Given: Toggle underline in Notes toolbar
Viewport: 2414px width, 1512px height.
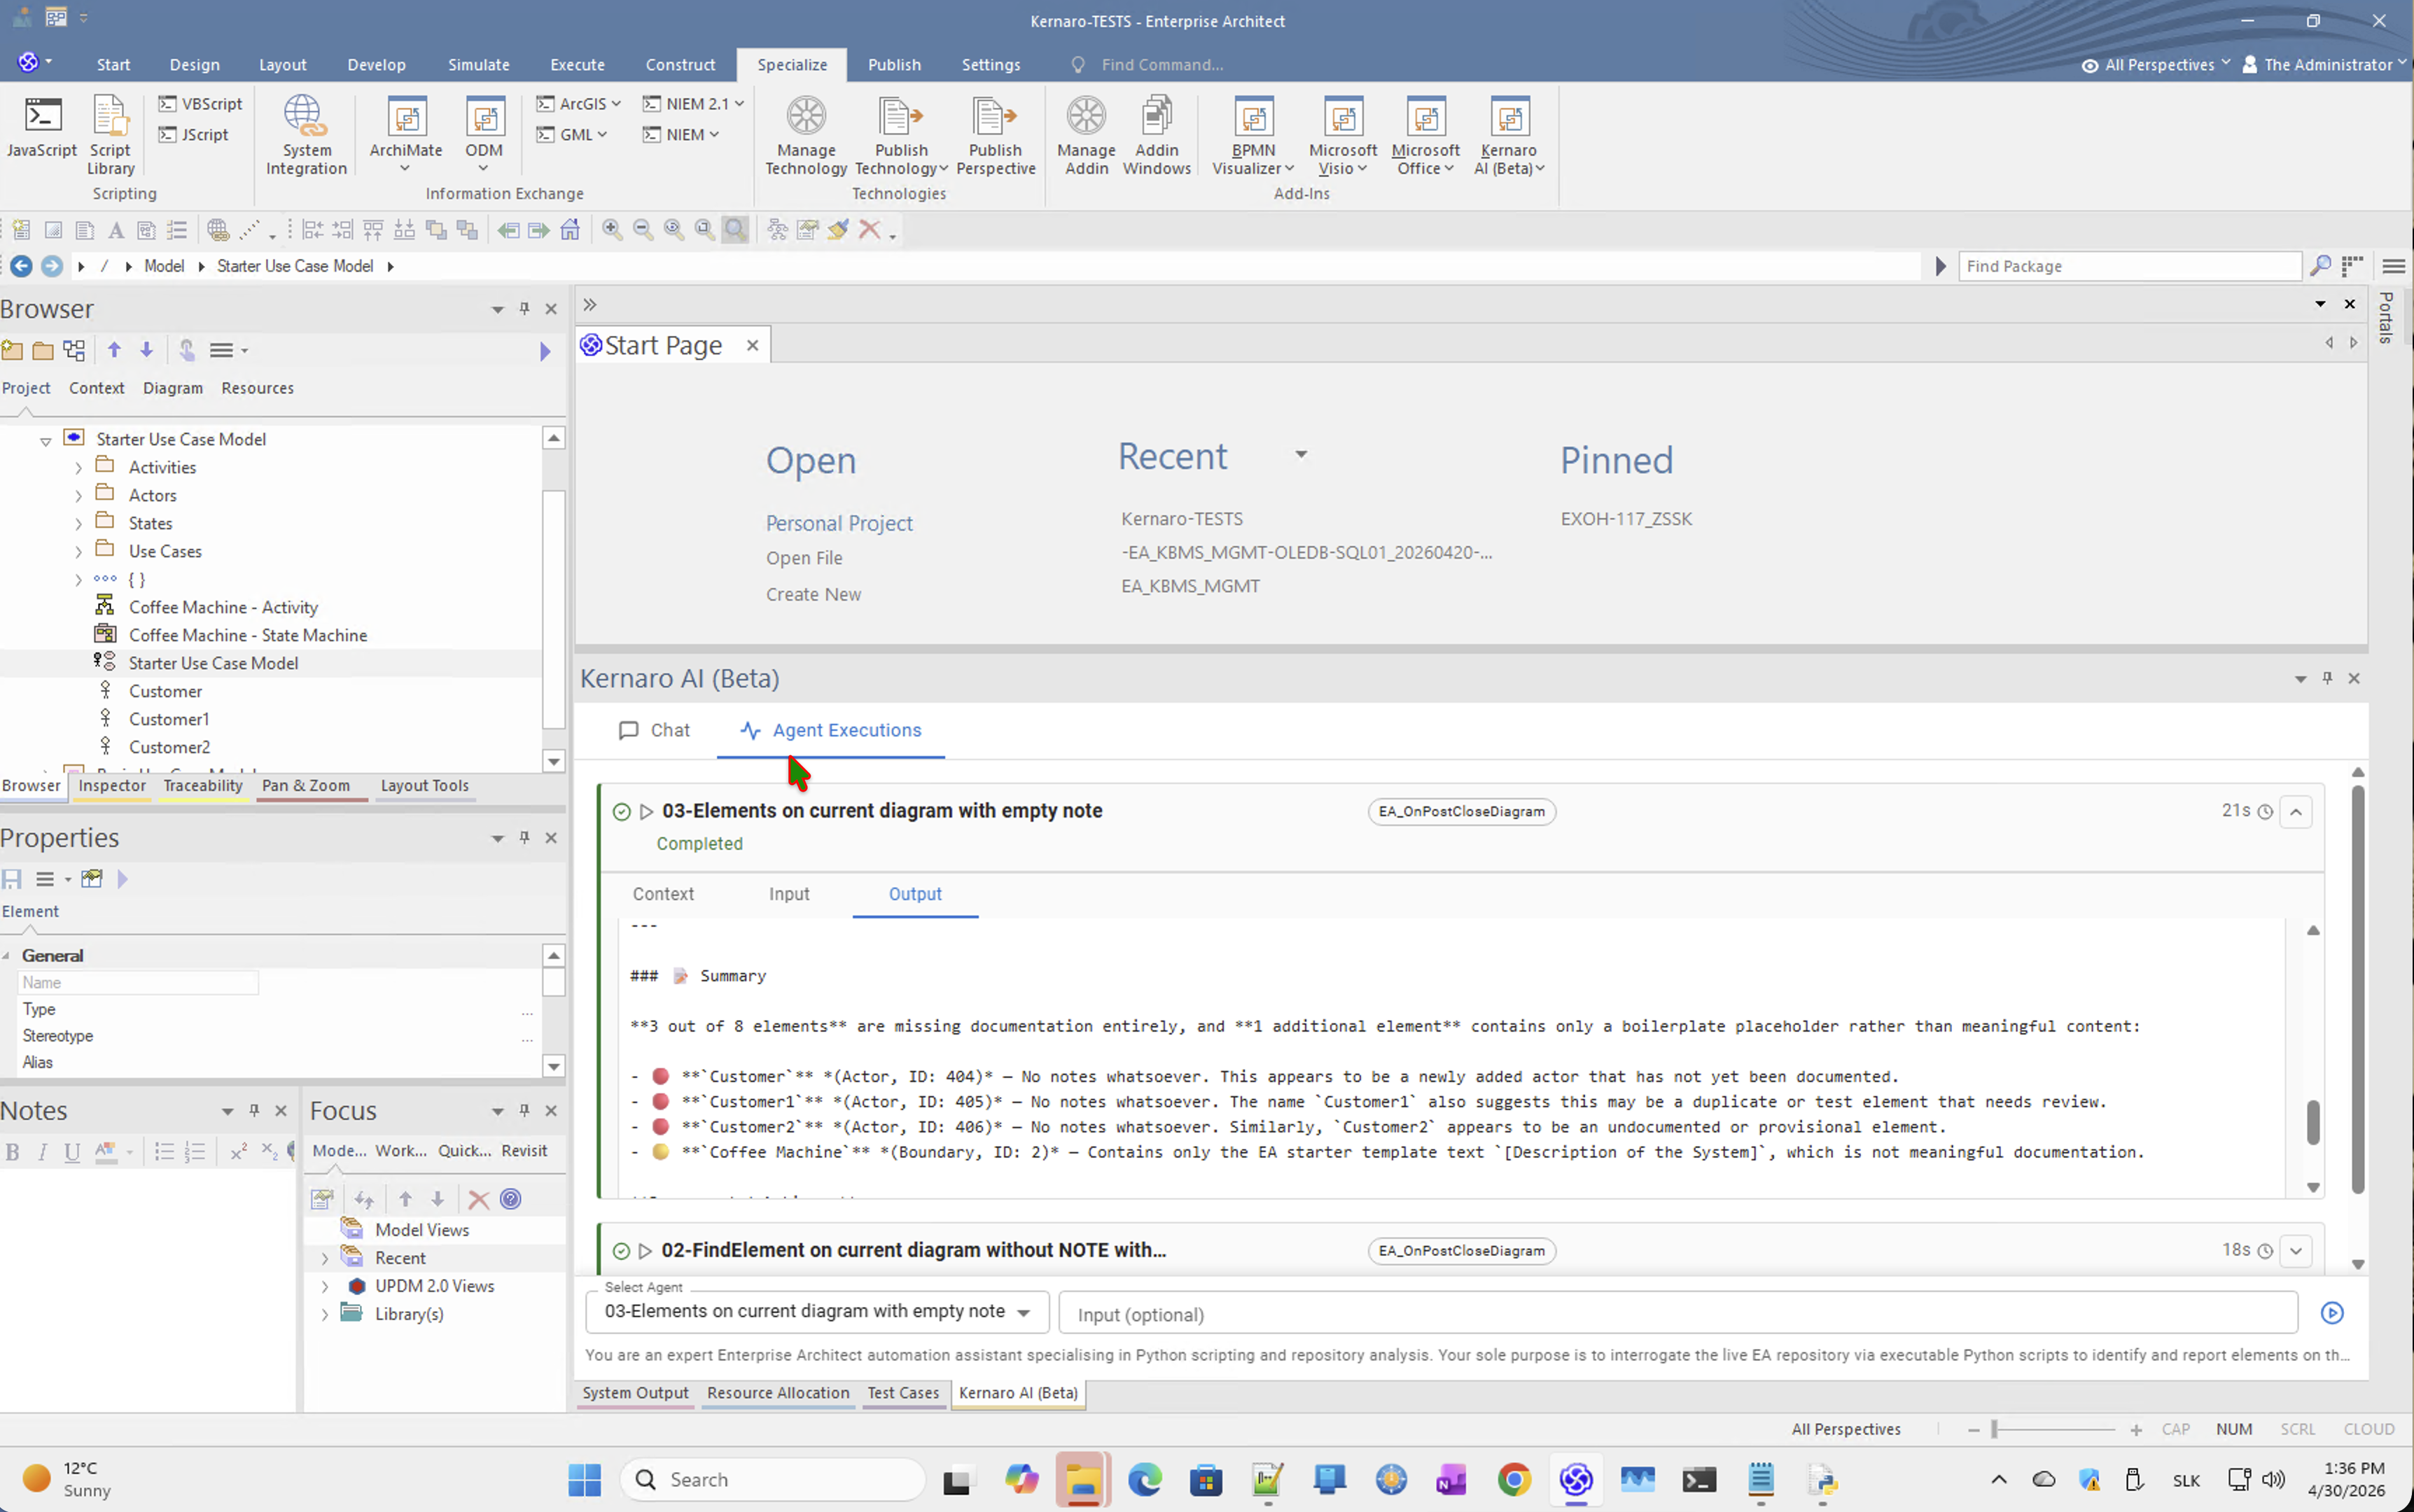Looking at the screenshot, I should (72, 1152).
